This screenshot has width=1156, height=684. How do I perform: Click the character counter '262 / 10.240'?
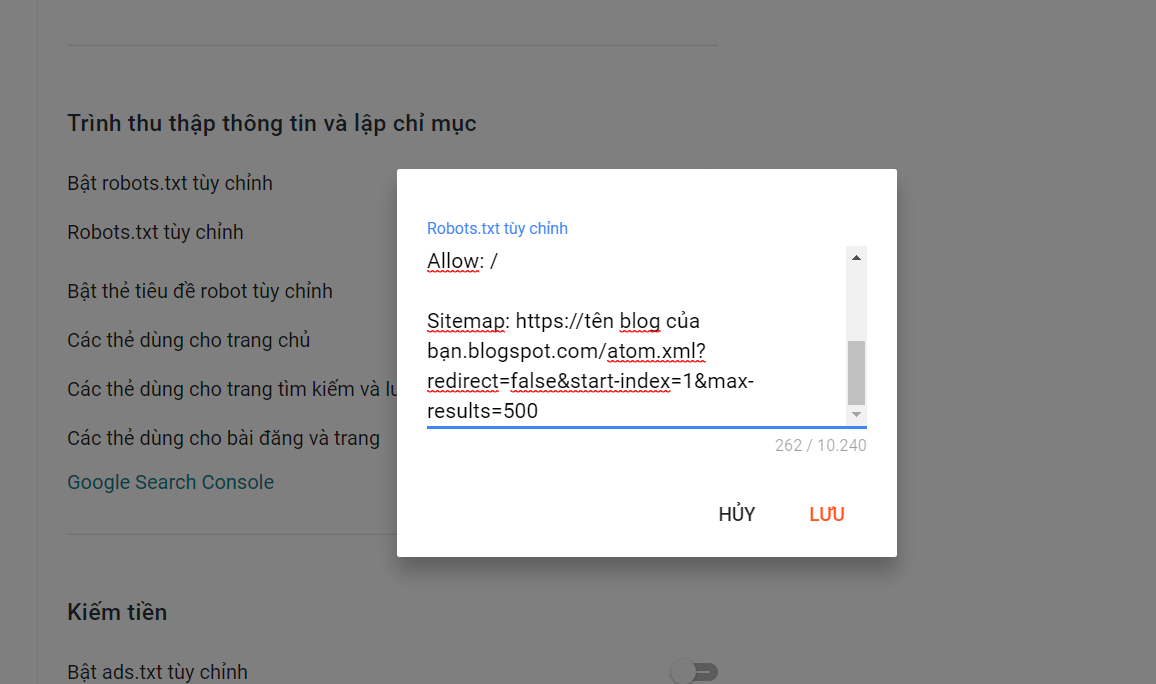pos(820,445)
